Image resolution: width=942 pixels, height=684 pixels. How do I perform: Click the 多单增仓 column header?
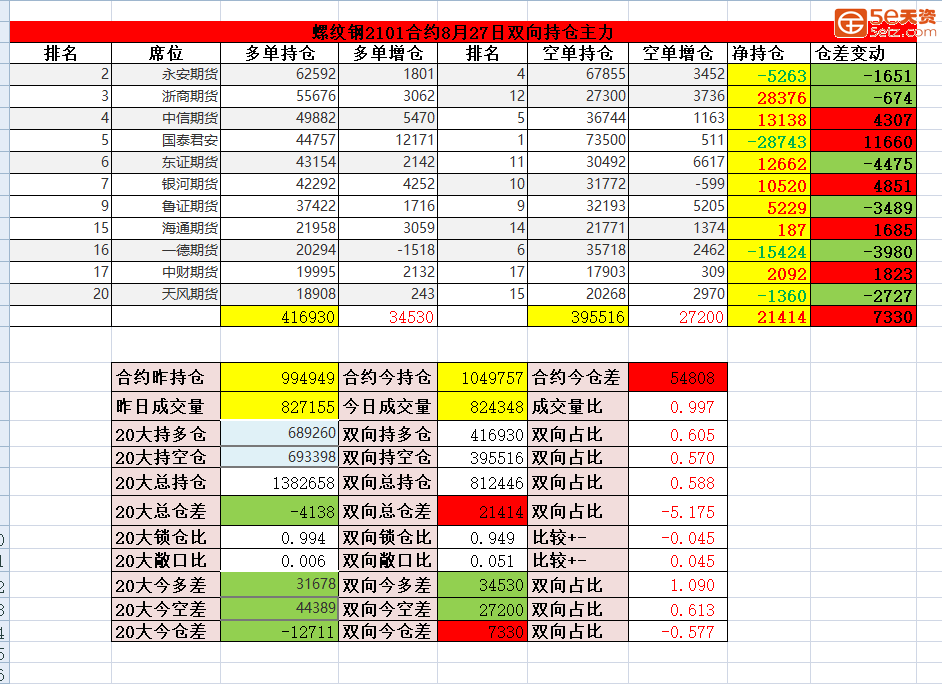pos(388,53)
